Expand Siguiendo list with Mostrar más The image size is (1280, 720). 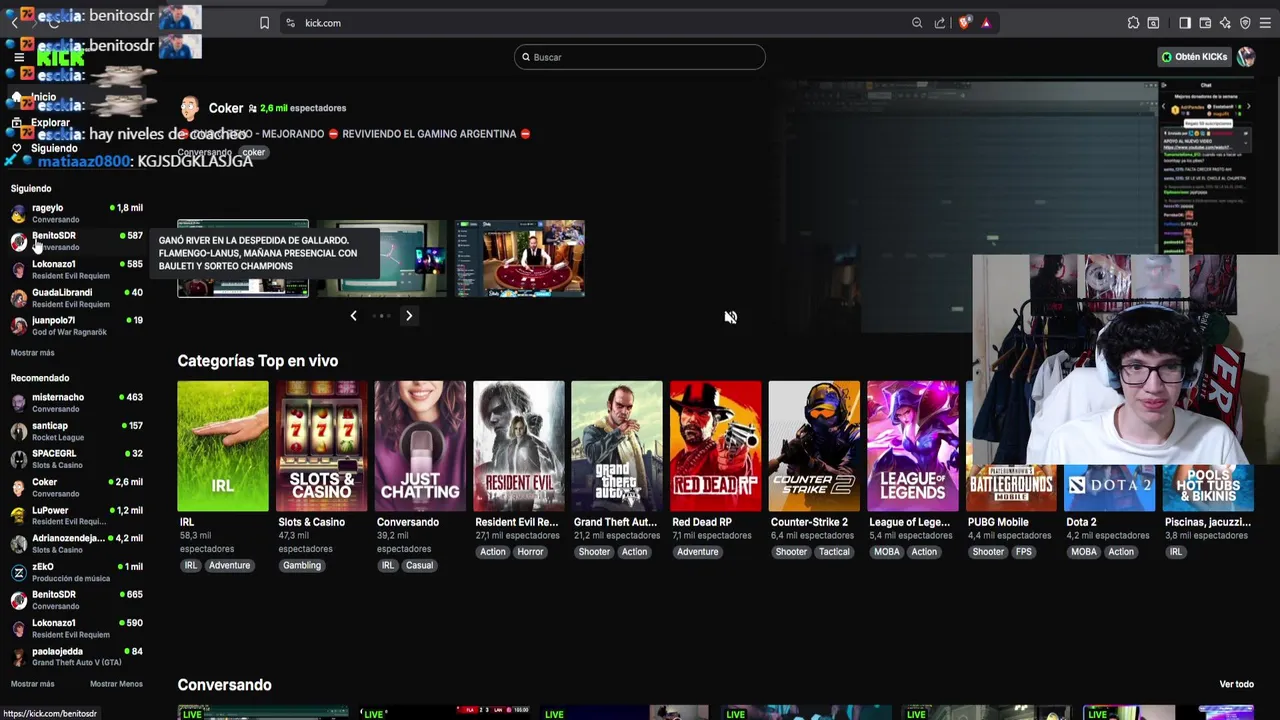tap(33, 353)
